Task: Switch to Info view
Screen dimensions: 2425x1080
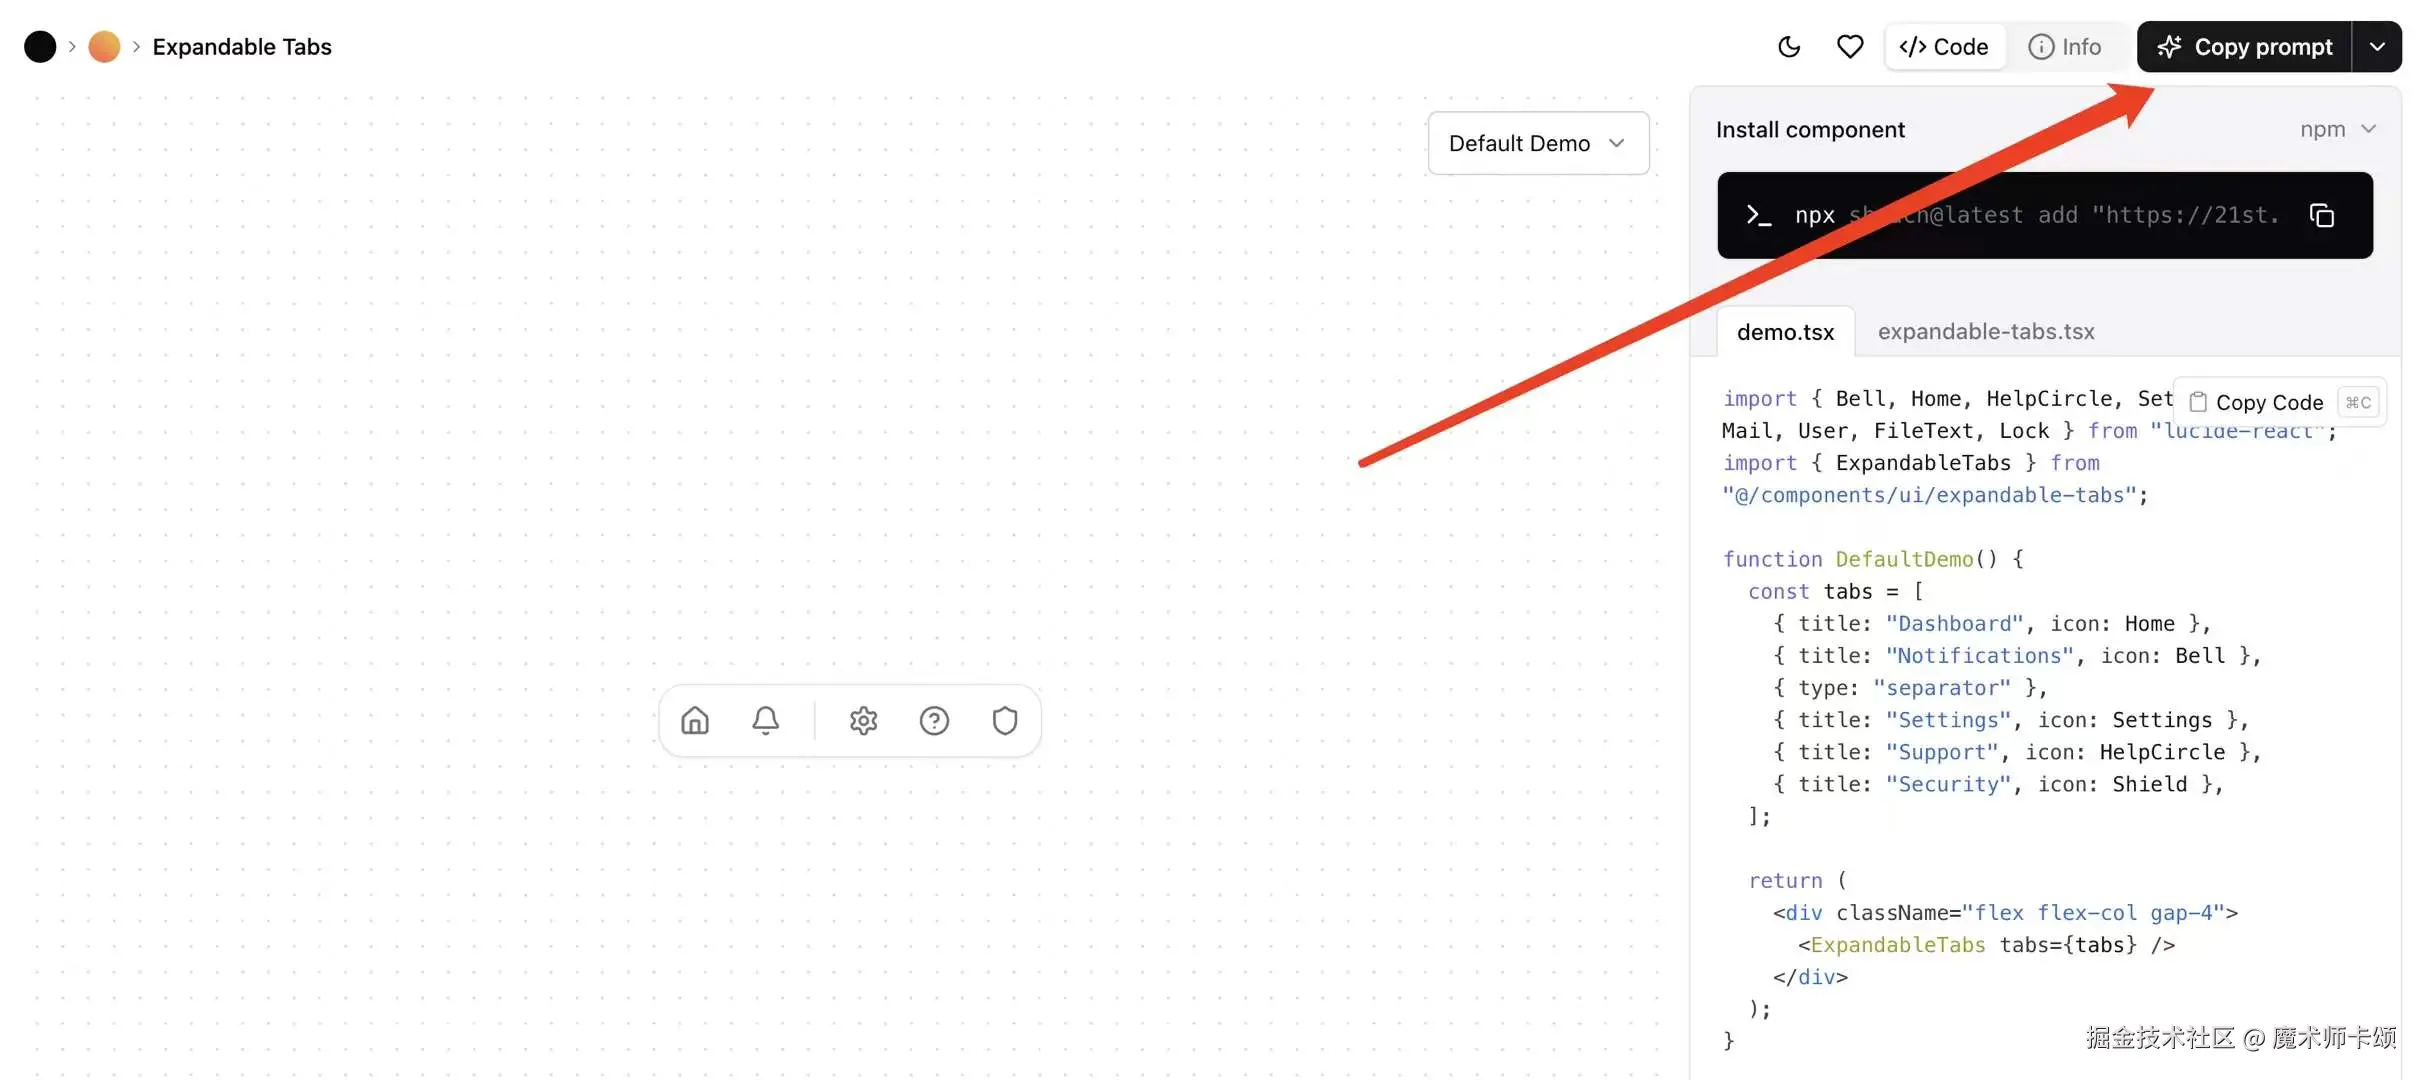Action: (2064, 47)
